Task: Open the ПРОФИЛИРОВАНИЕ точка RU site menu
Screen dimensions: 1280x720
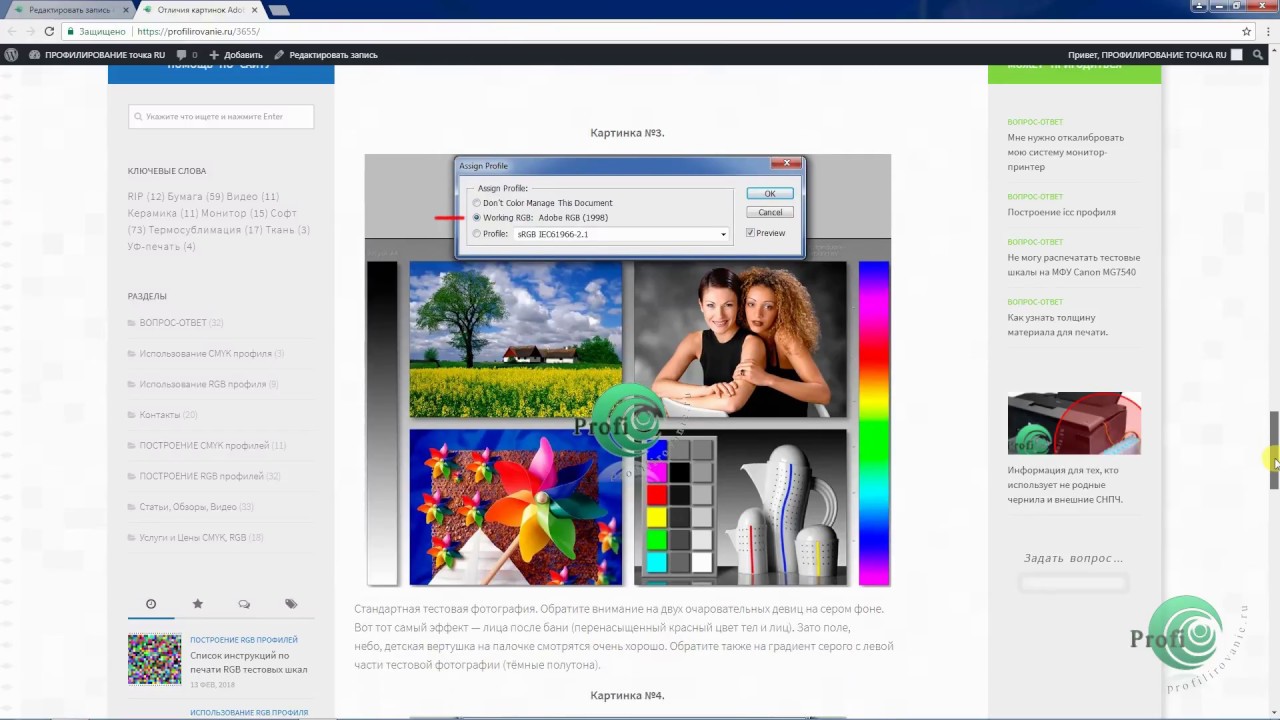Action: pos(97,55)
